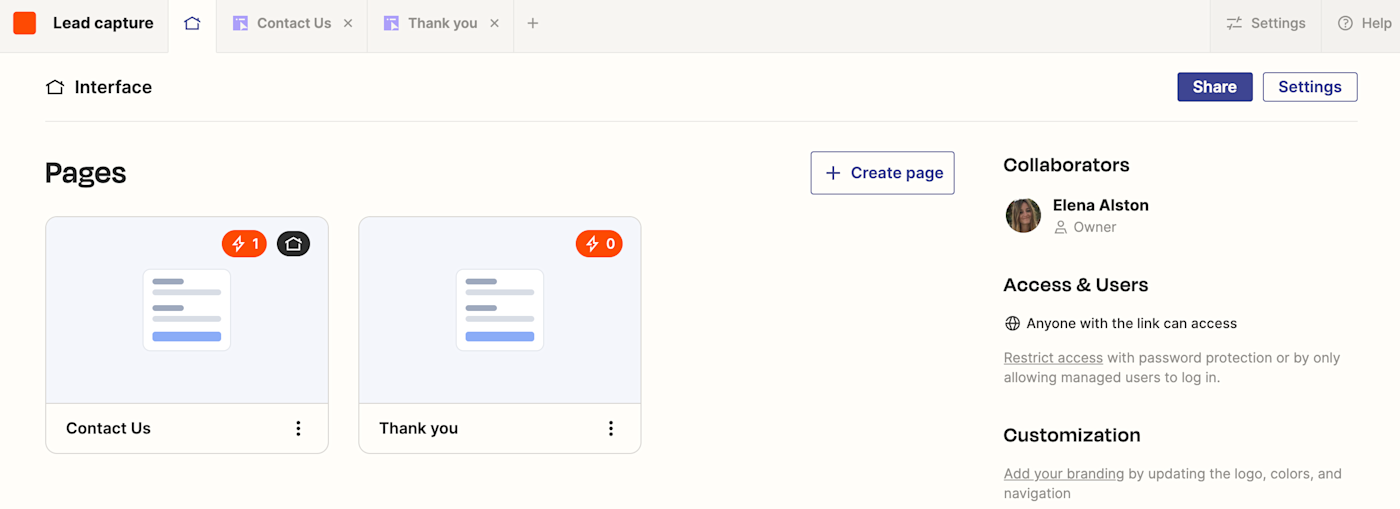
Task: Open the Contact Us page options menu
Action: click(298, 428)
